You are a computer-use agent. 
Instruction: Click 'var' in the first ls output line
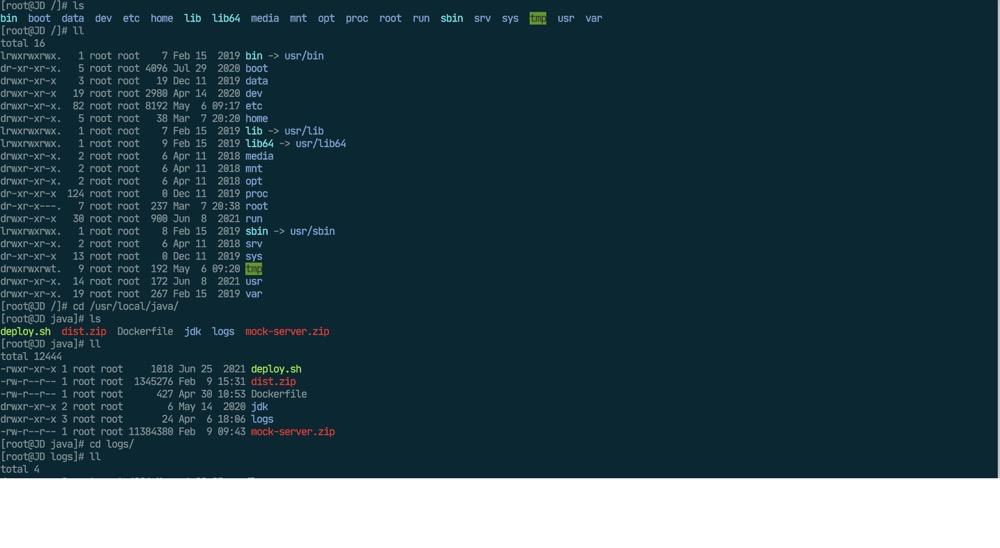pyautogui.click(x=594, y=19)
